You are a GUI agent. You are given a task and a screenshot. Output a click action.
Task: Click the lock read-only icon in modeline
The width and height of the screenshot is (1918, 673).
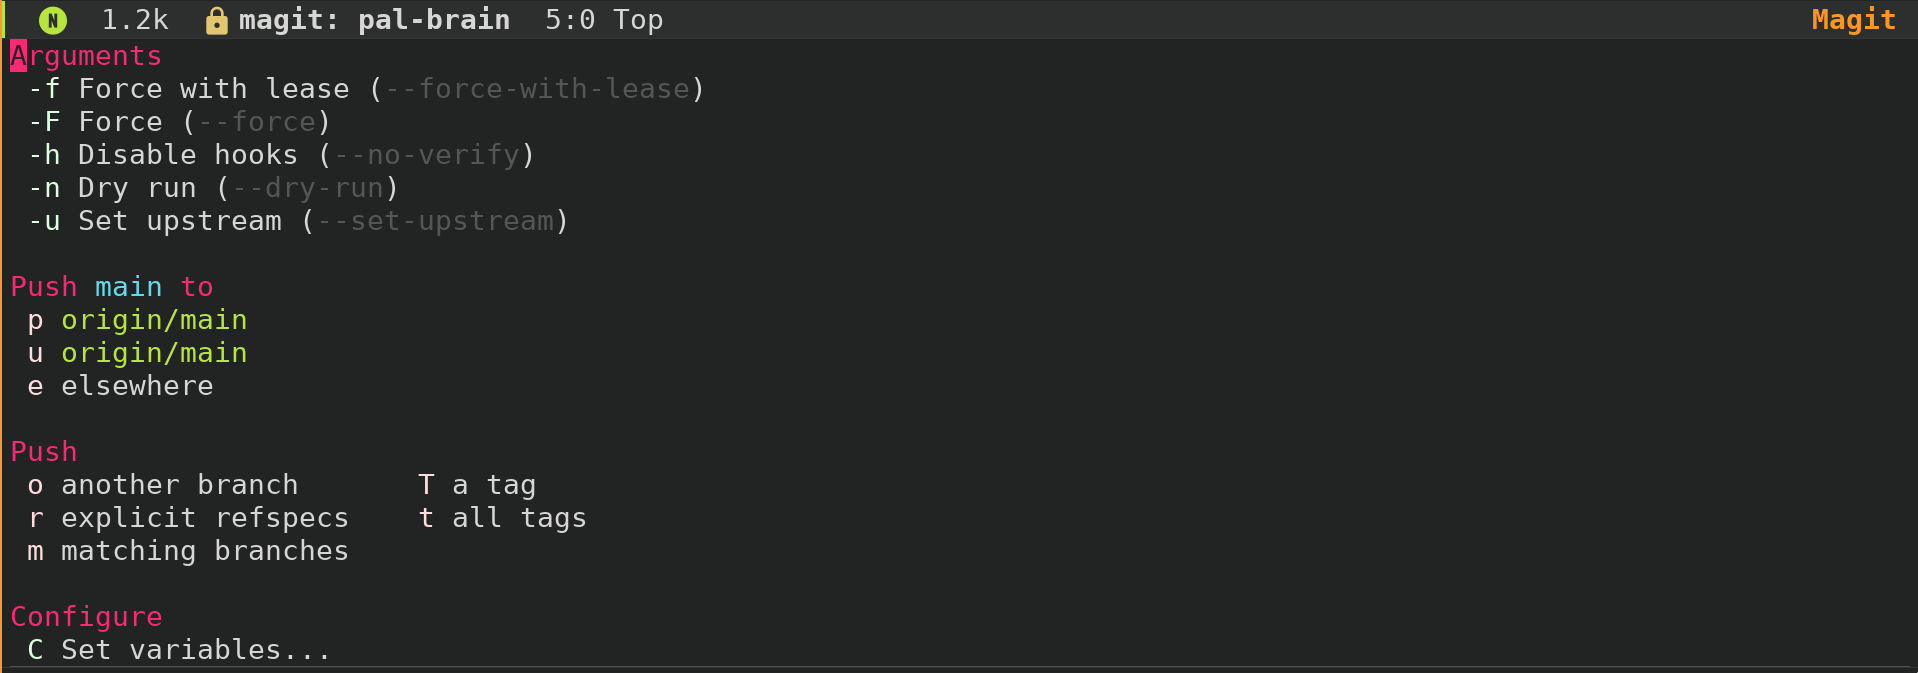click(x=216, y=20)
